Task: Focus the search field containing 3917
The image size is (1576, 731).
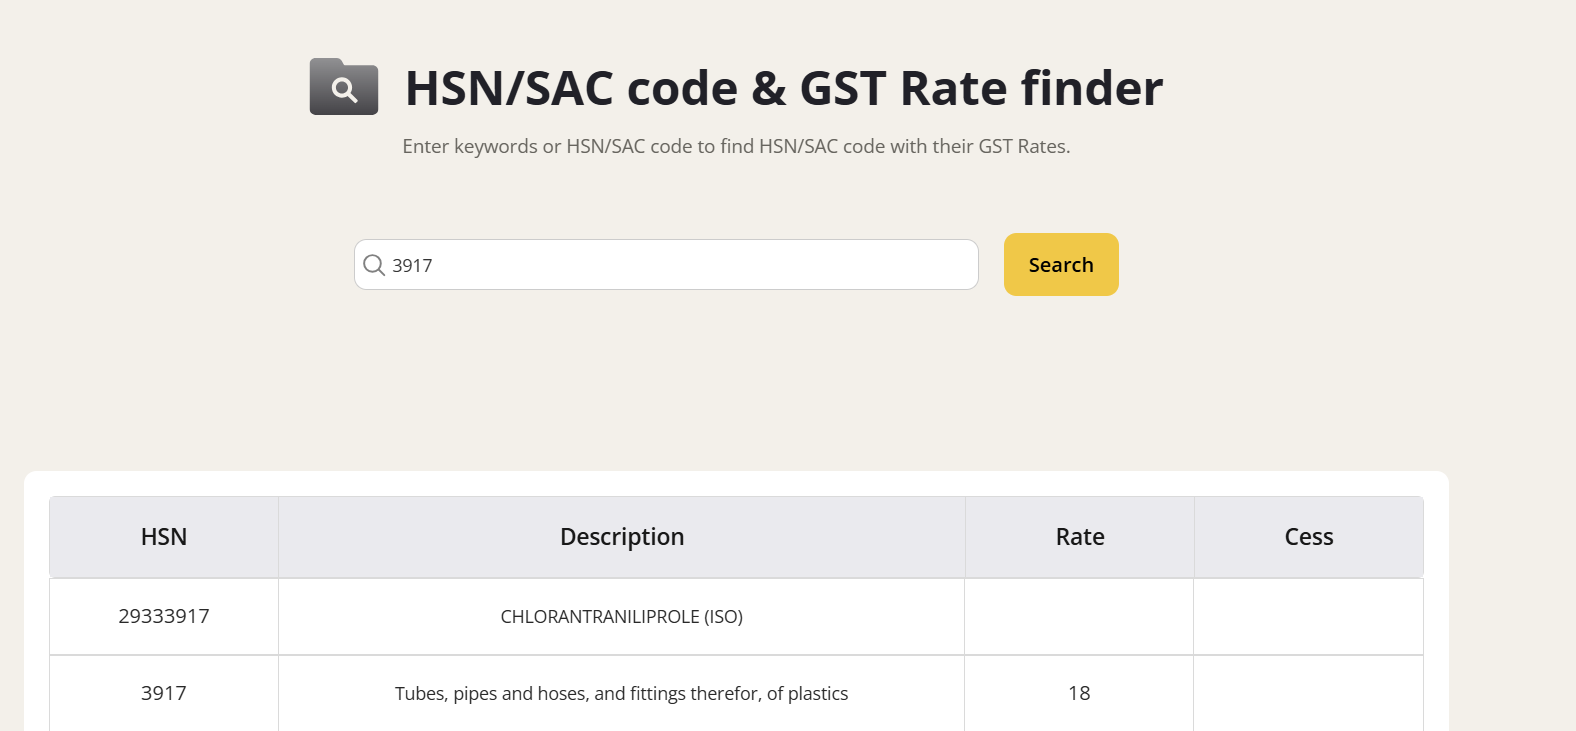Action: pyautogui.click(x=680, y=265)
